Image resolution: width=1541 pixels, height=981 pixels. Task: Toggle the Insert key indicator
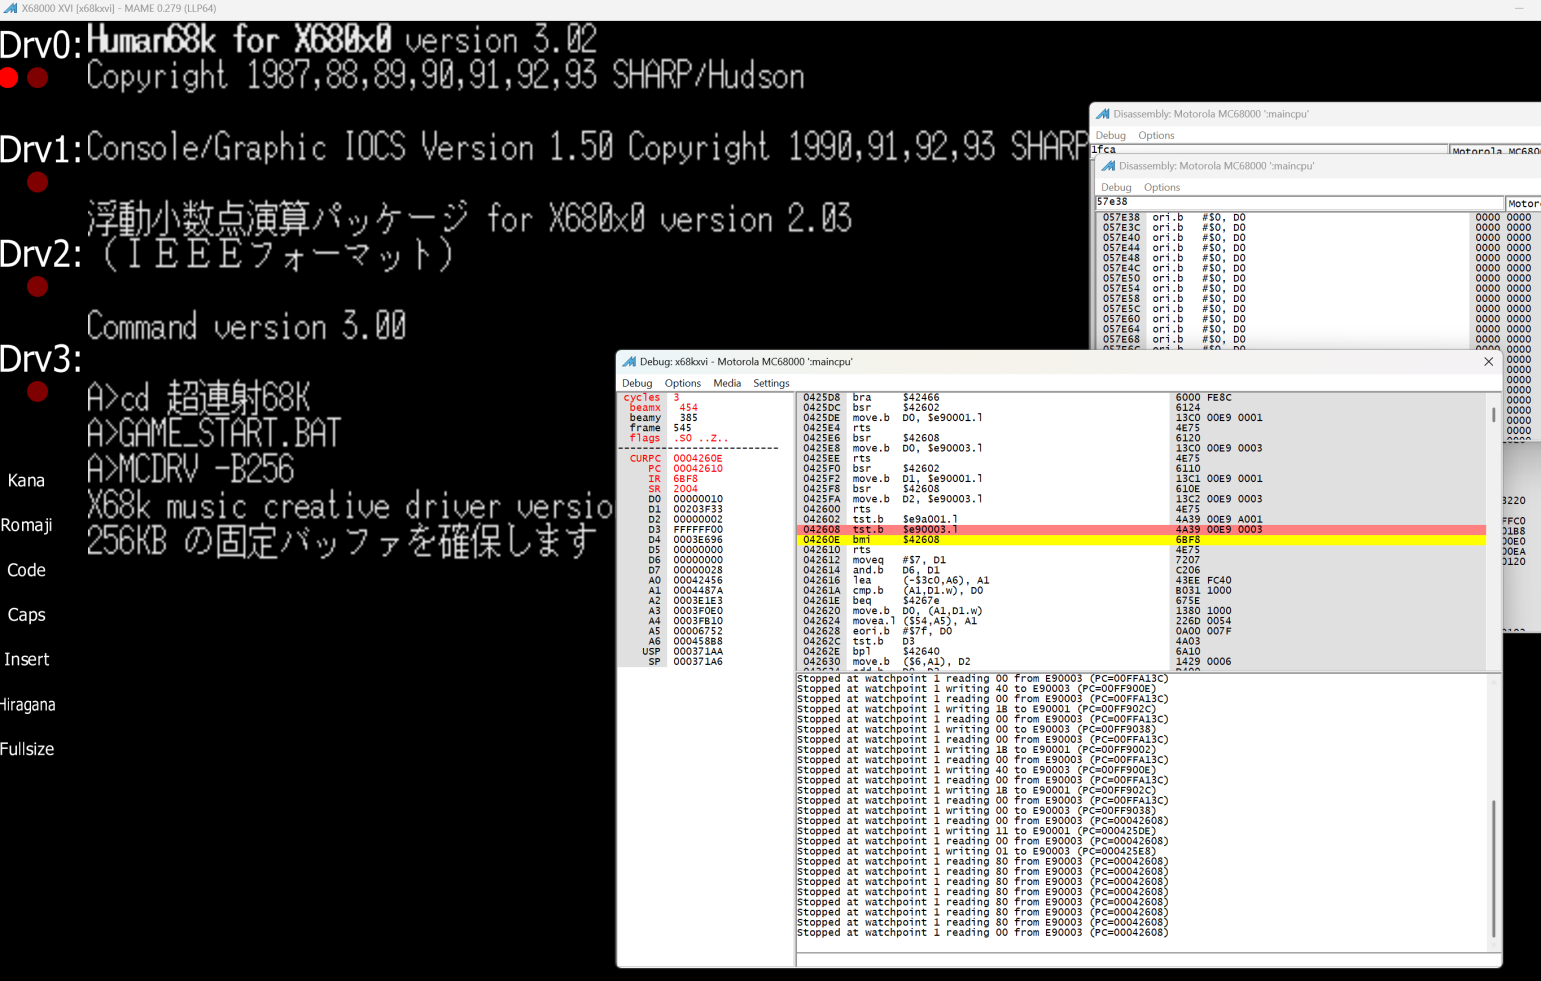pyautogui.click(x=26, y=660)
